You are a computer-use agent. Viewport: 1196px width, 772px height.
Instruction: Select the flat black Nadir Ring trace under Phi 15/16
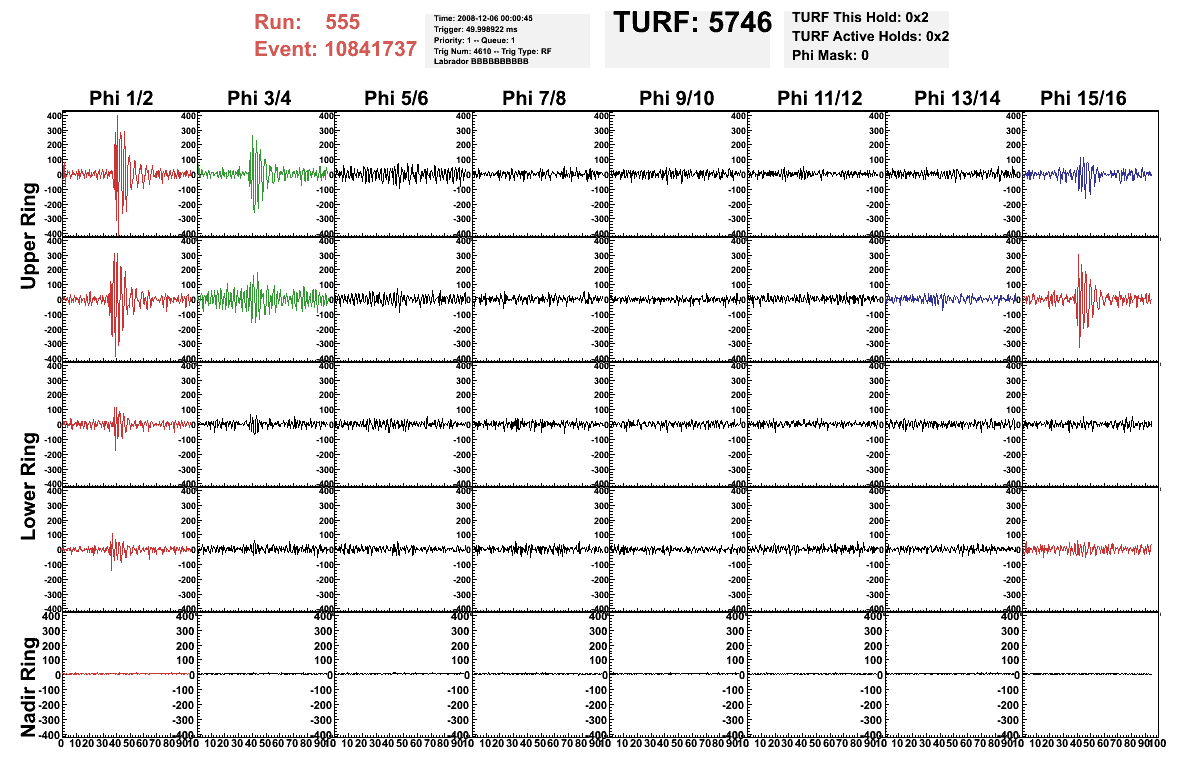tap(1088, 674)
